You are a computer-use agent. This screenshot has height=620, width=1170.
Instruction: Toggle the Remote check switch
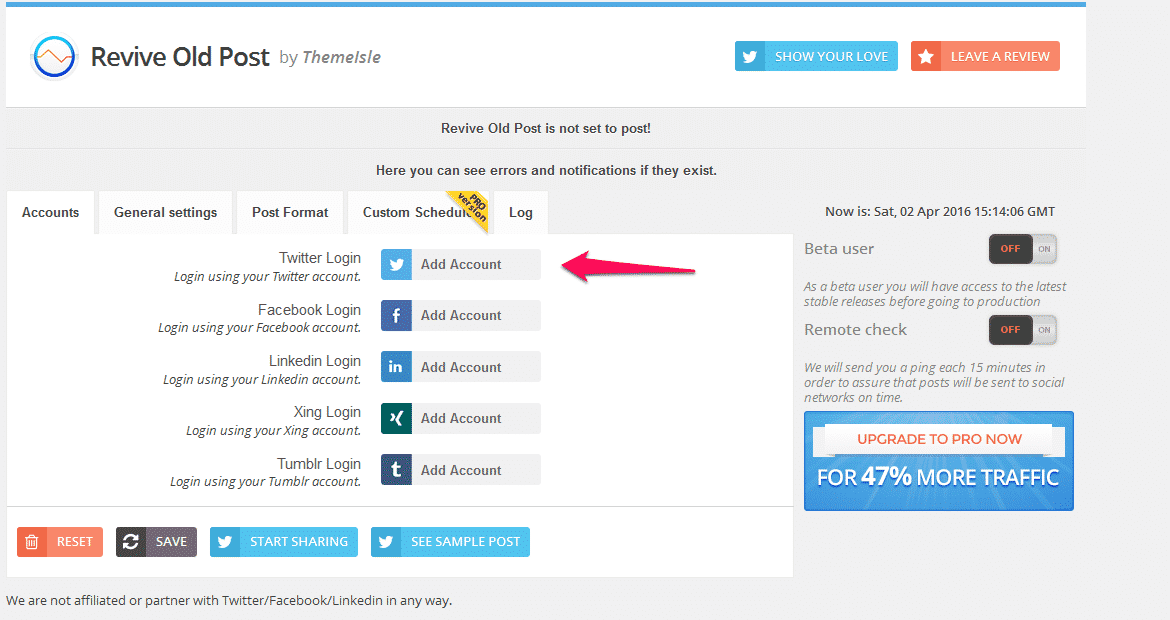pyautogui.click(x=1023, y=330)
